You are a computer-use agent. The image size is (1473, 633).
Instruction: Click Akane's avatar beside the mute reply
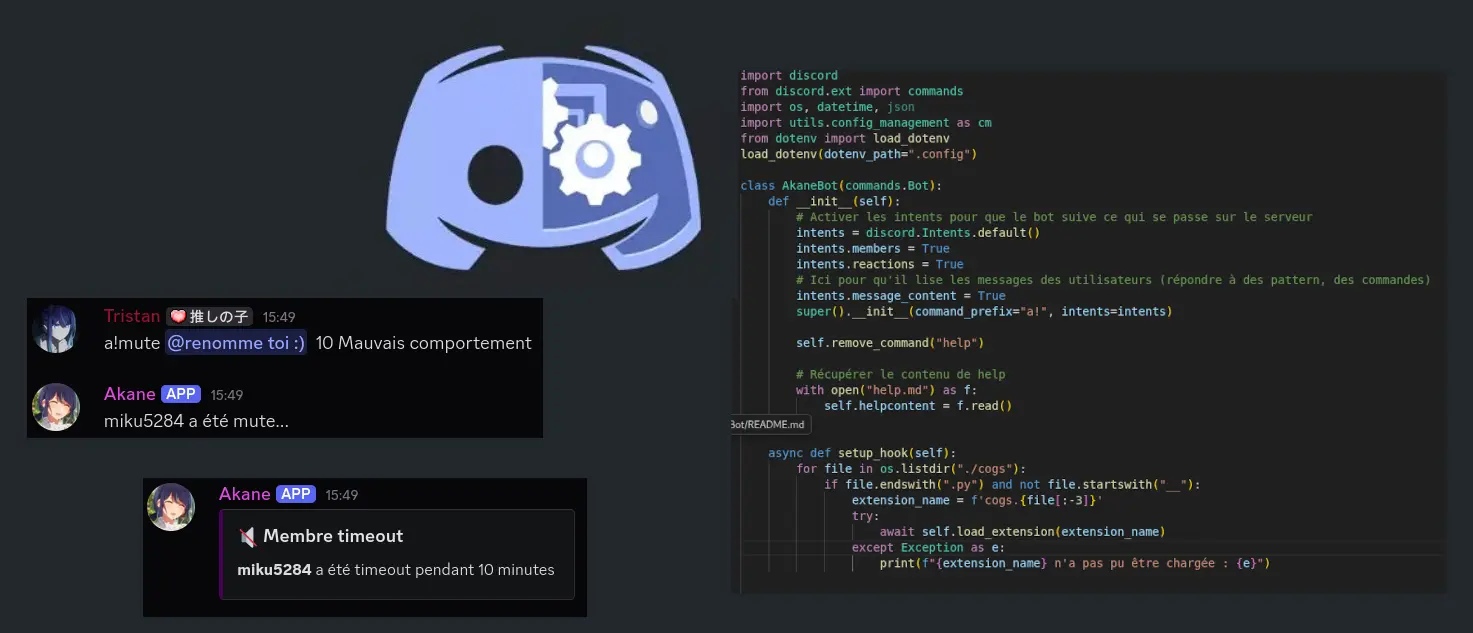tap(55, 407)
